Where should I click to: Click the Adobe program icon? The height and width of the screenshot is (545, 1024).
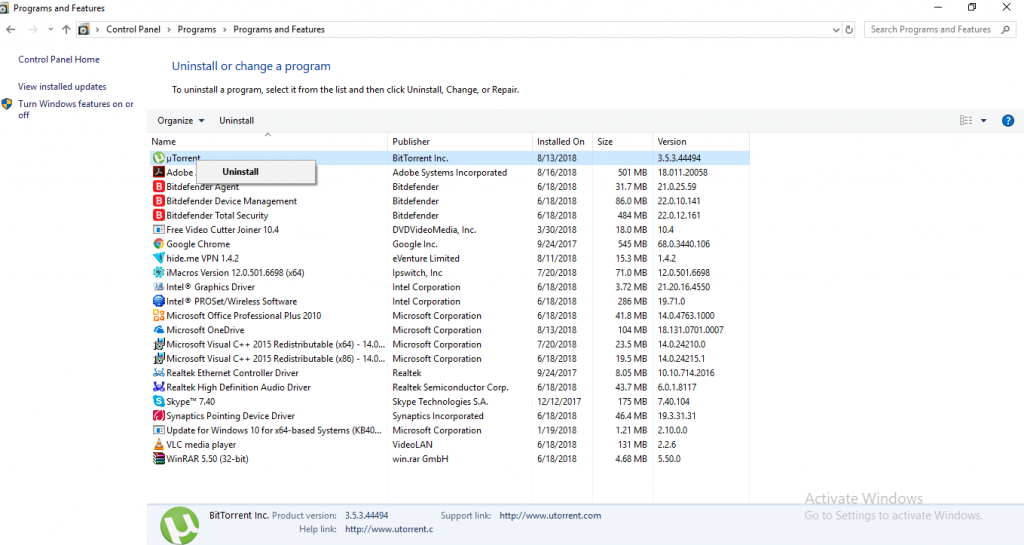pos(158,172)
